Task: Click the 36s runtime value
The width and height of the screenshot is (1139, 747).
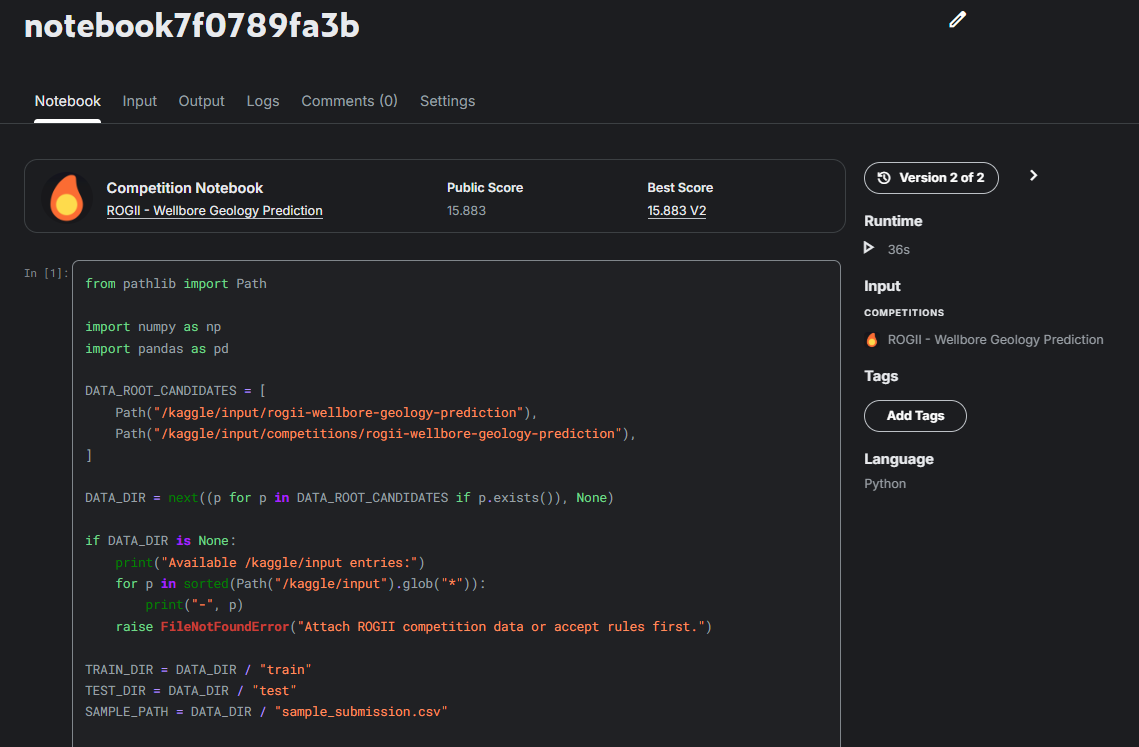Action: pos(899,249)
